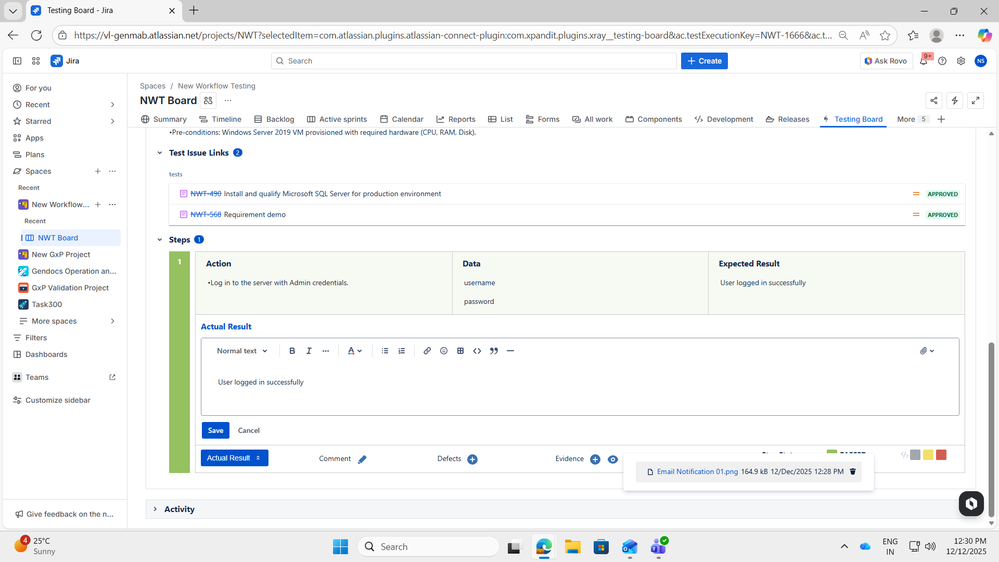Share the NWT Board

tap(933, 101)
